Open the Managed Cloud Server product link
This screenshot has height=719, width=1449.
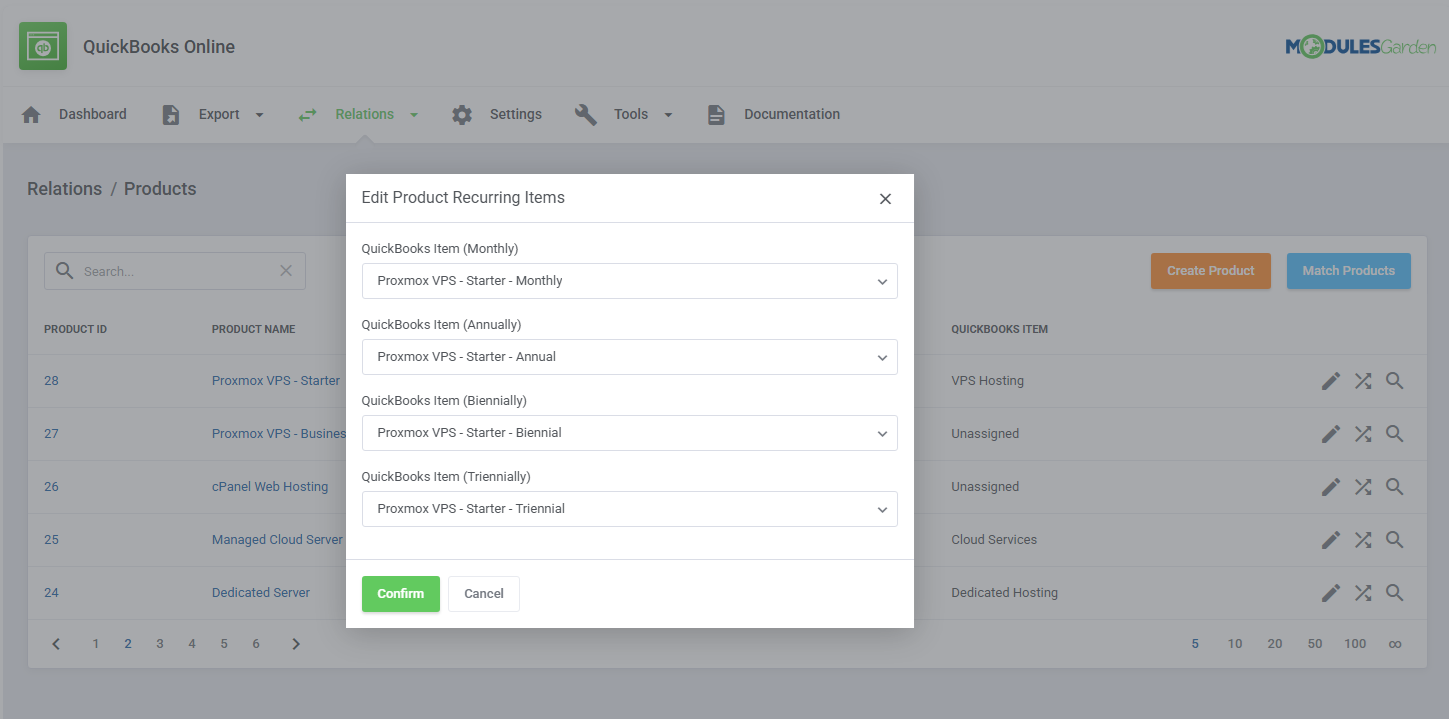pos(278,540)
